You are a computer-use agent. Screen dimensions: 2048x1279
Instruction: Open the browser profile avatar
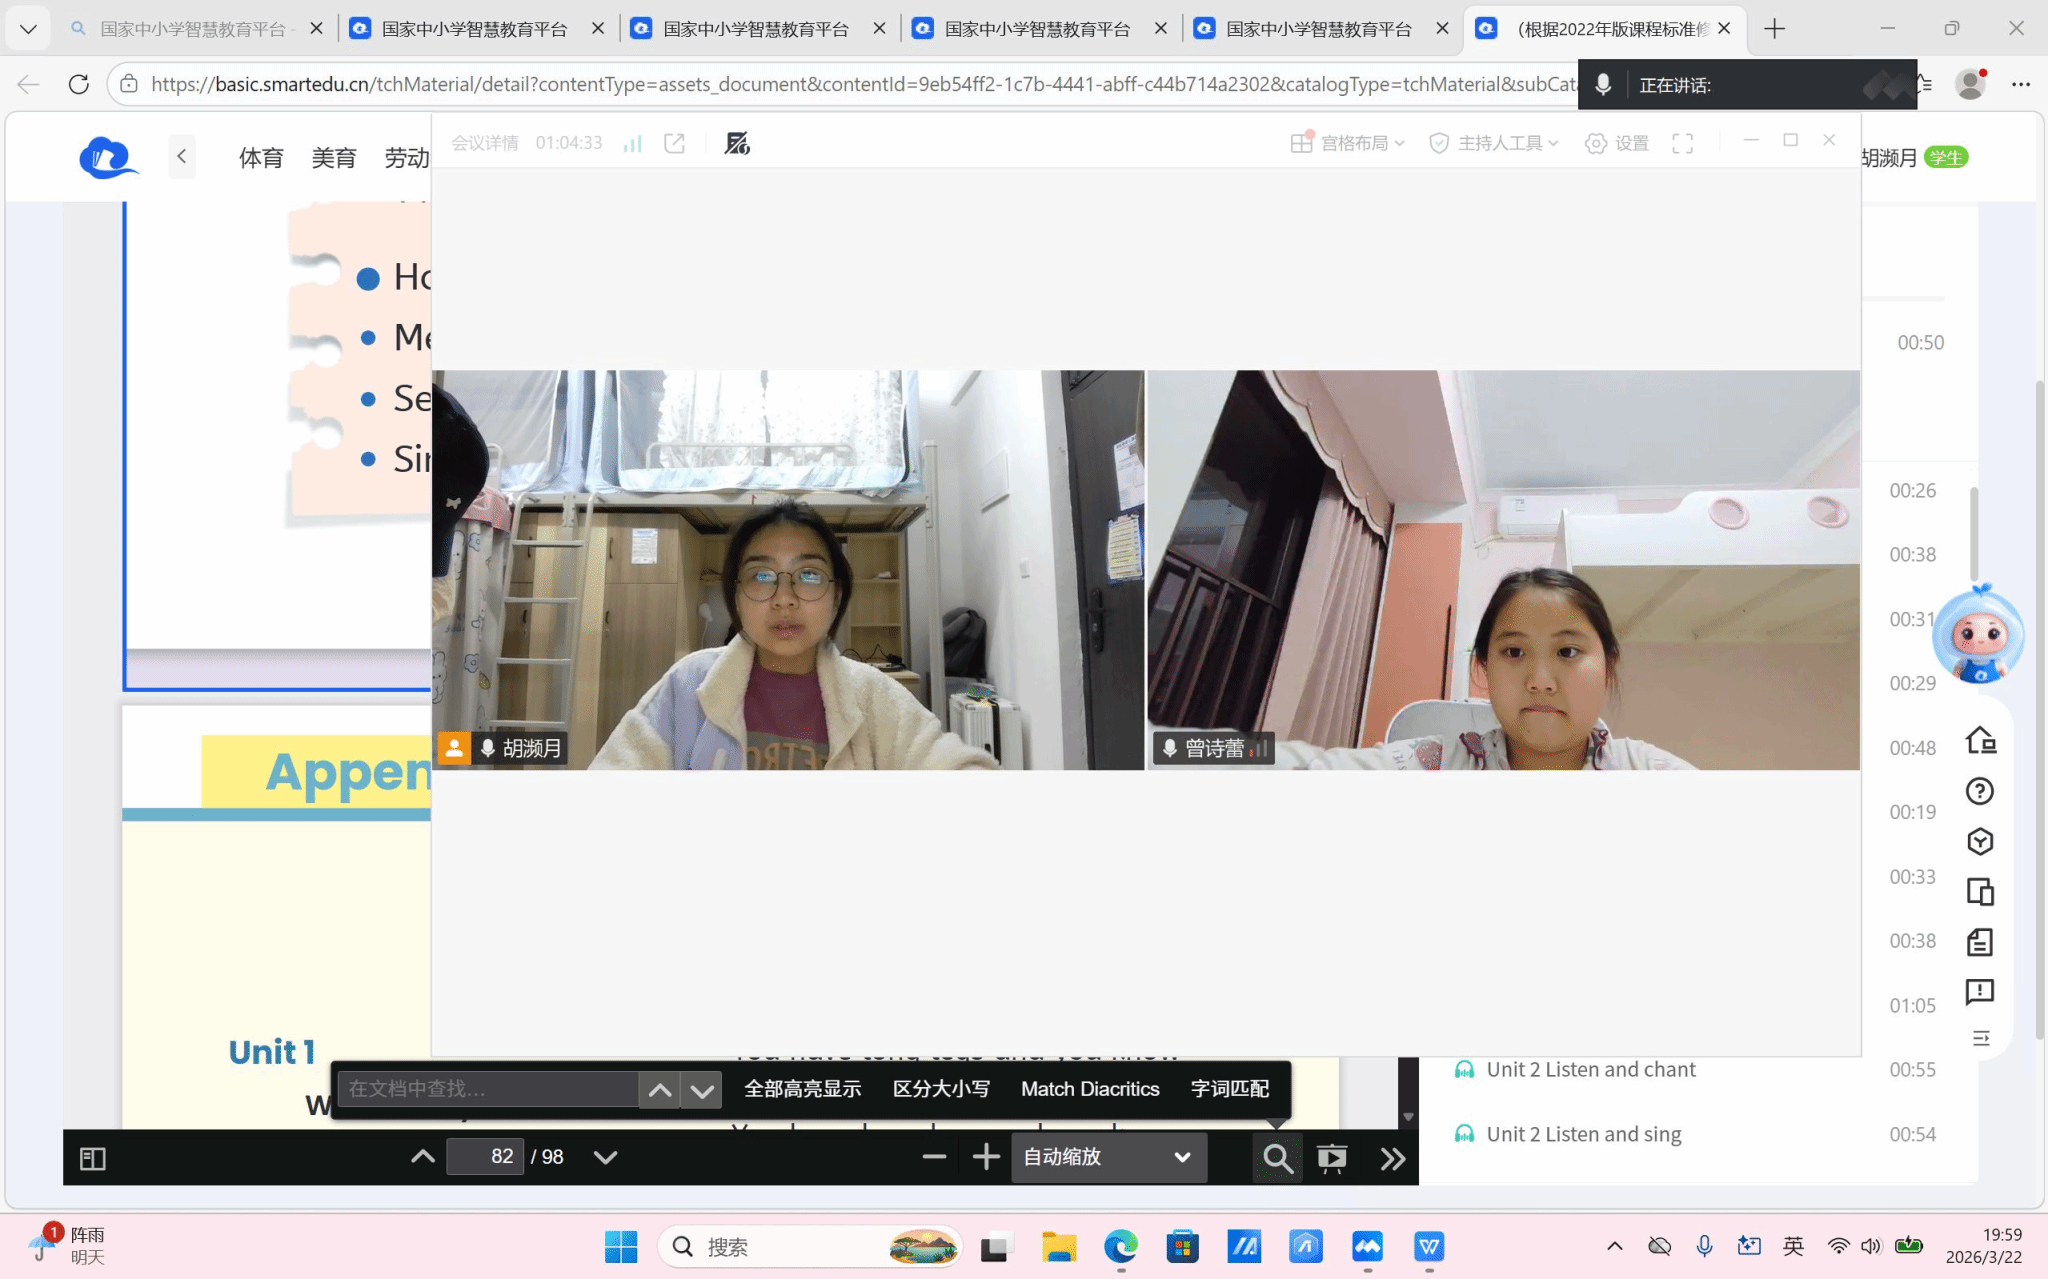1971,84
